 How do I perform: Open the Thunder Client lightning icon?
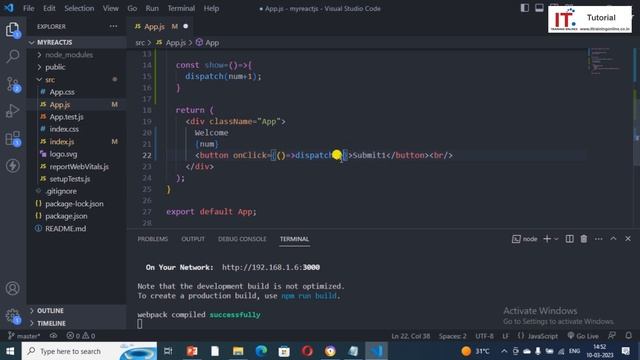[13, 166]
